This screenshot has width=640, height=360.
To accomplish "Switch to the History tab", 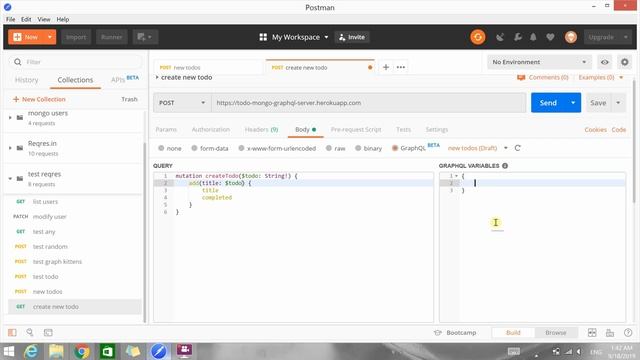I will click(x=27, y=80).
